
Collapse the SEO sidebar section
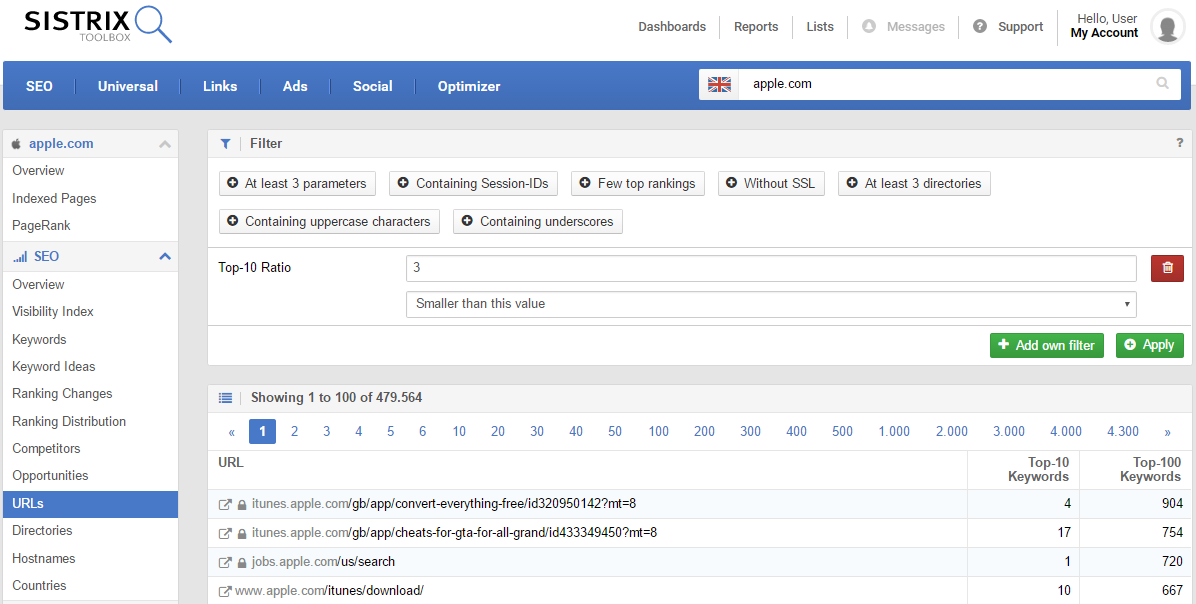click(165, 257)
